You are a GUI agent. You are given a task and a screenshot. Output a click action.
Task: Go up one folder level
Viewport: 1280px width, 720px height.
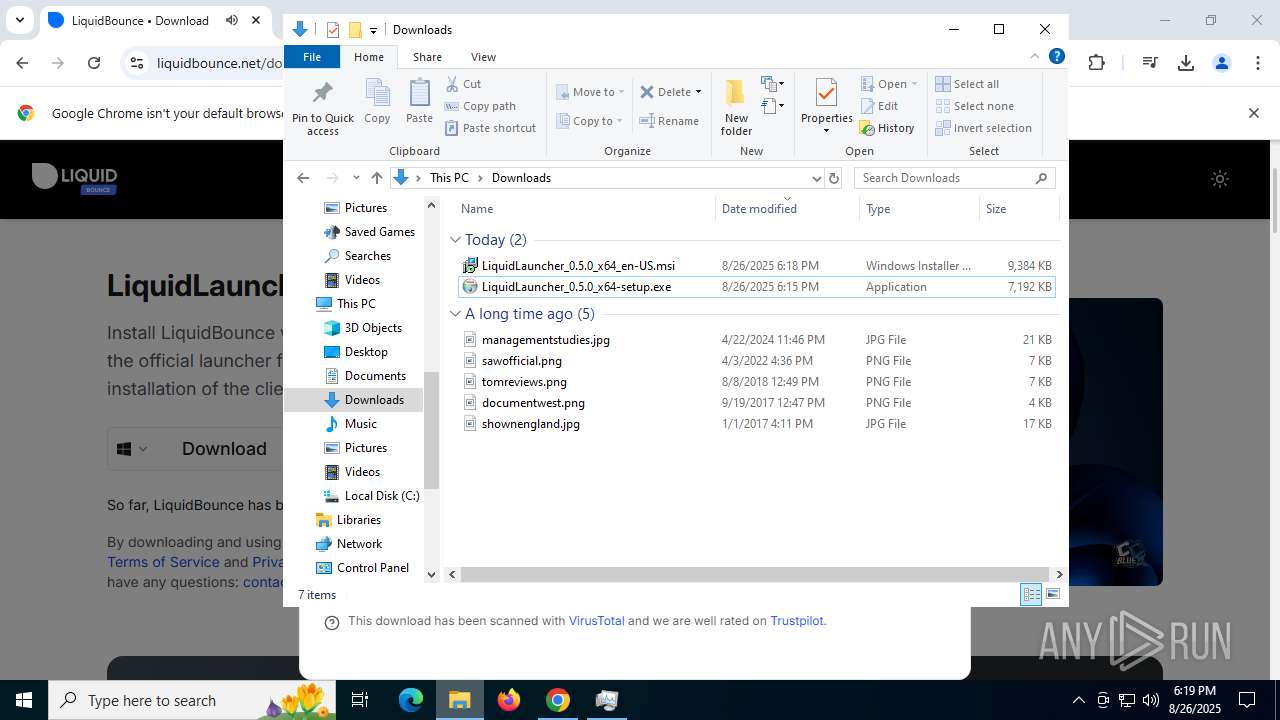coord(376,178)
